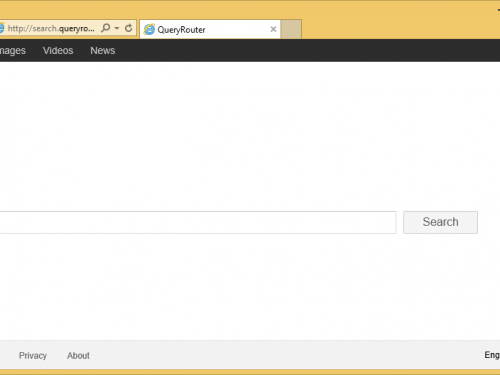
Task: Open the News search category
Action: tap(103, 51)
